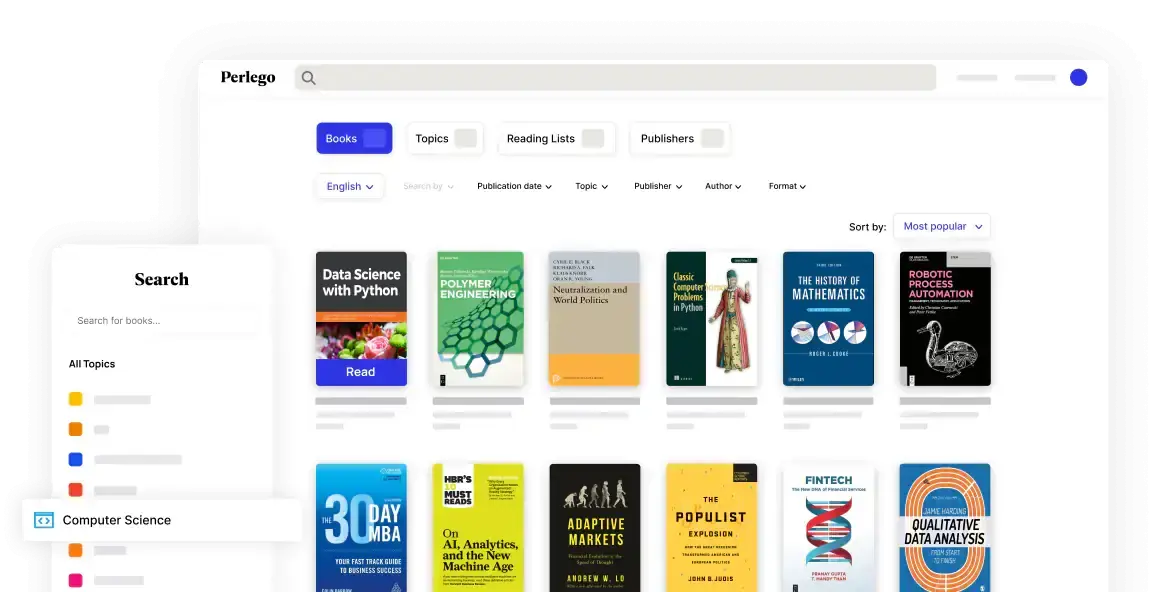1169x592 pixels.
Task: Switch to the Books tab
Action: pos(354,139)
